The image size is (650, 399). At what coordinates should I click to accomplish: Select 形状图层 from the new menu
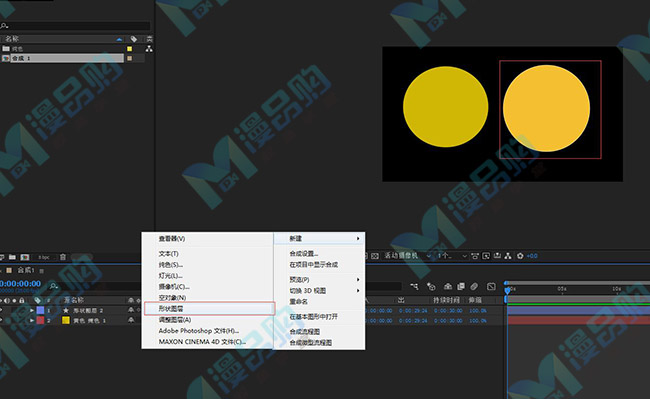209,309
